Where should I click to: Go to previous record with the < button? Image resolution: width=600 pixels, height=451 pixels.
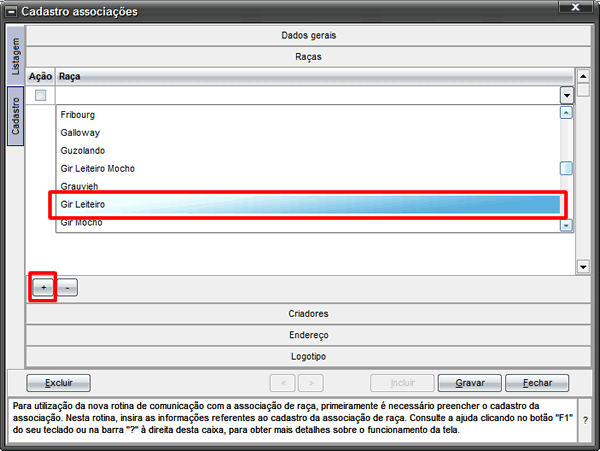tap(282, 383)
